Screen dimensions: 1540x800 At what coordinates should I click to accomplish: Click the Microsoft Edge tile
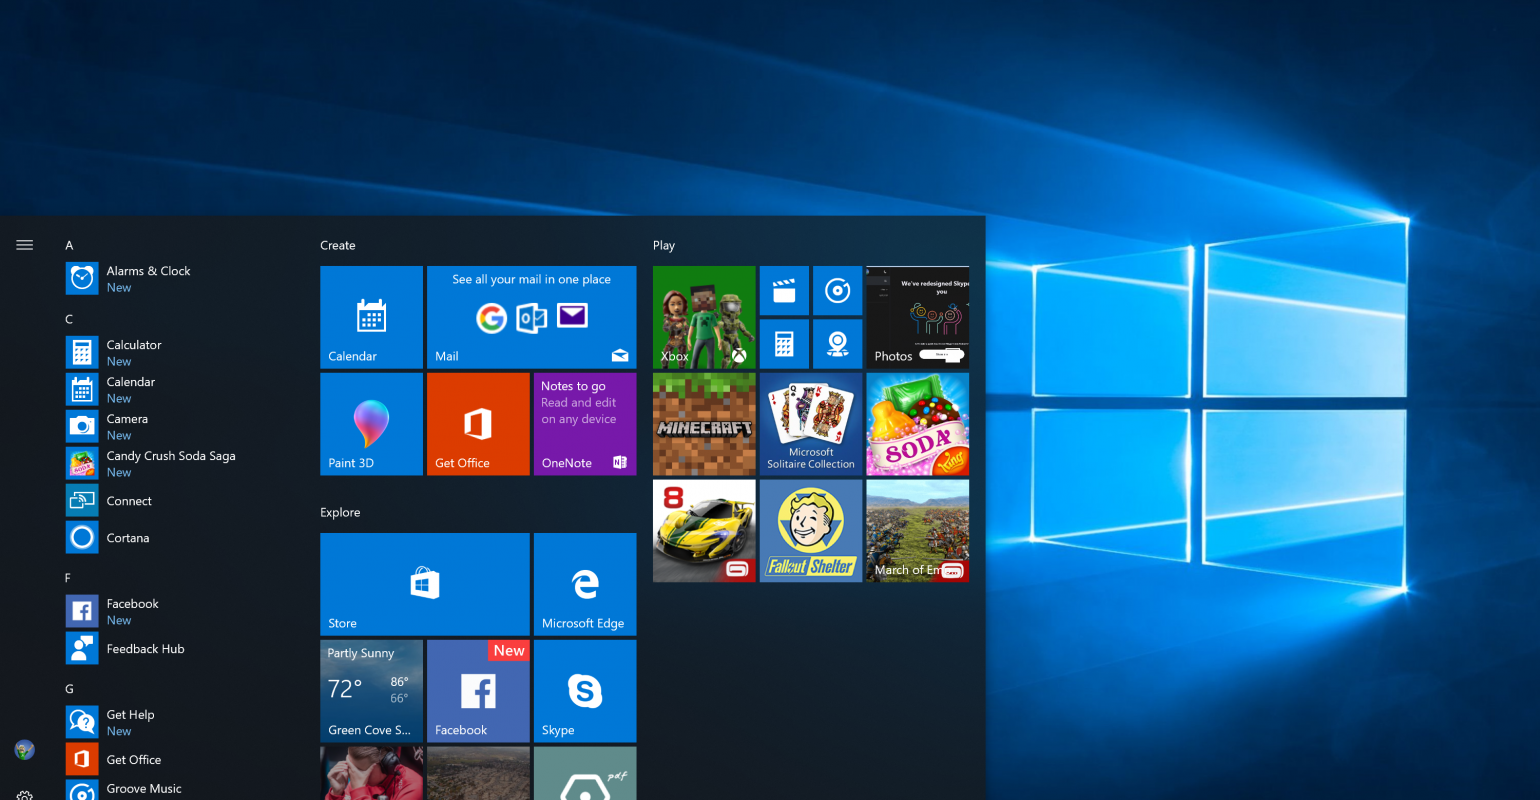pos(585,584)
